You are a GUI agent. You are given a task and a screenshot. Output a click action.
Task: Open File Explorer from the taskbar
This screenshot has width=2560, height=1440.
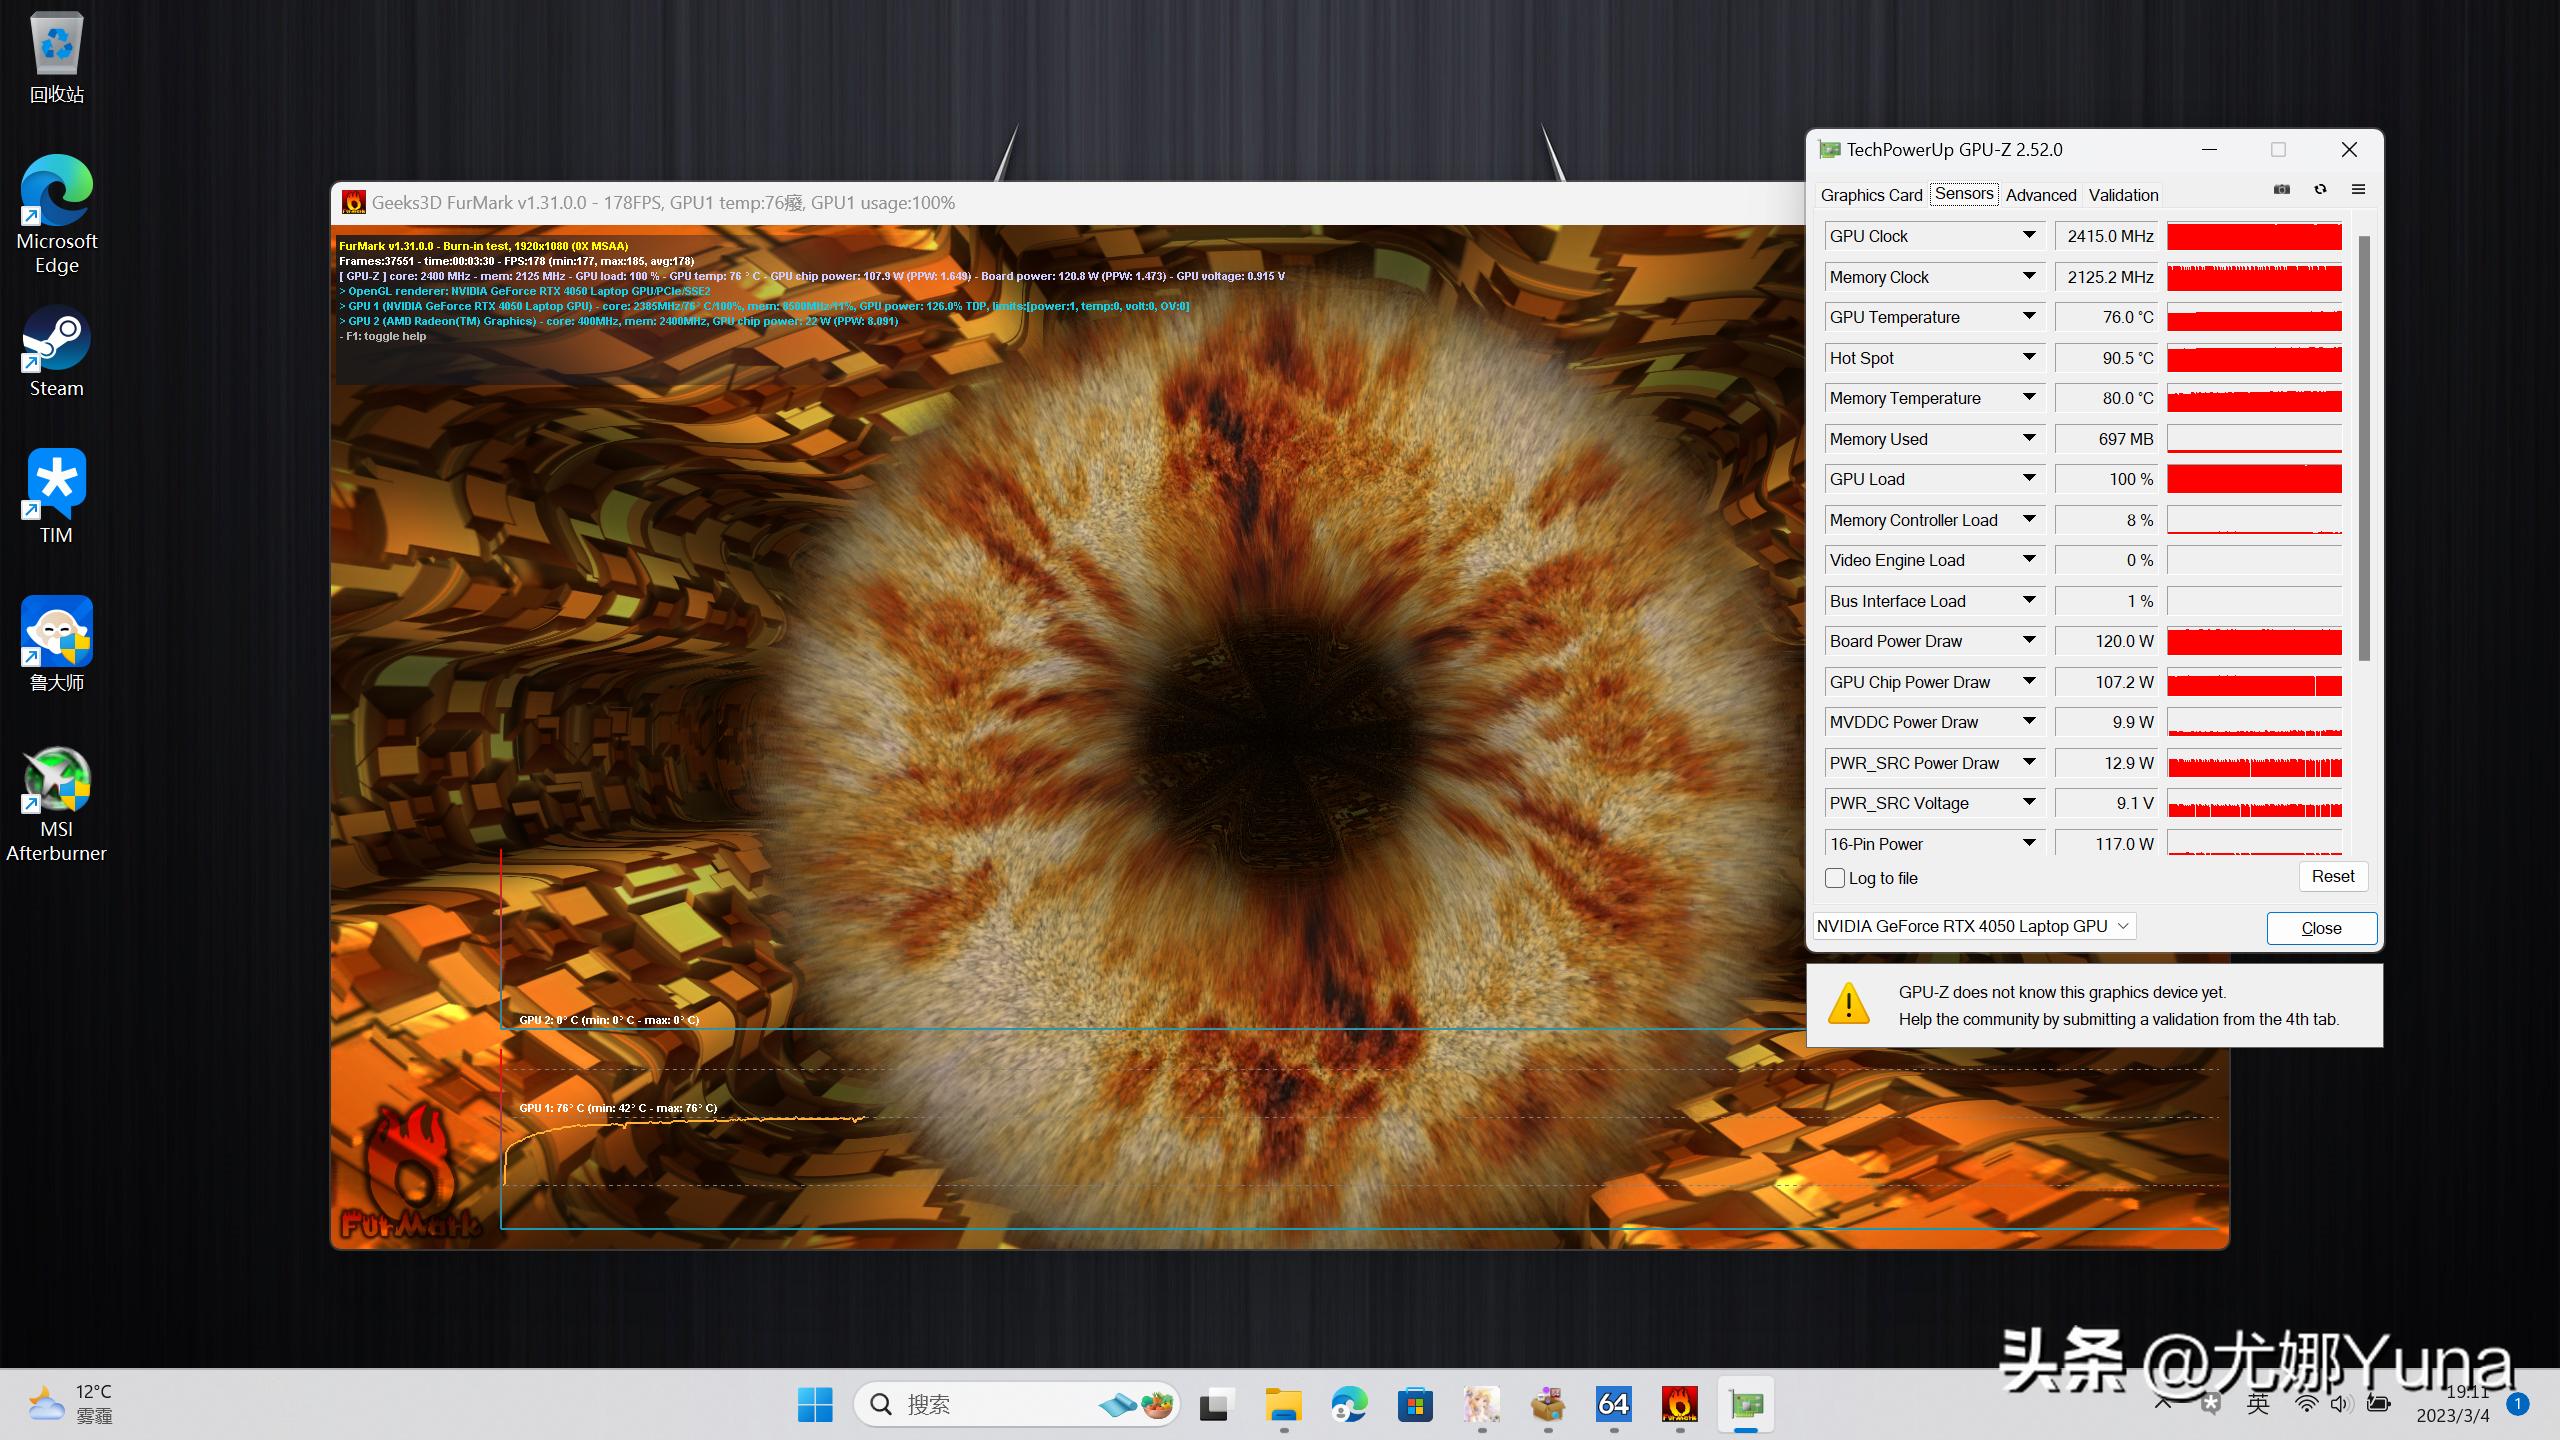[x=1283, y=1405]
